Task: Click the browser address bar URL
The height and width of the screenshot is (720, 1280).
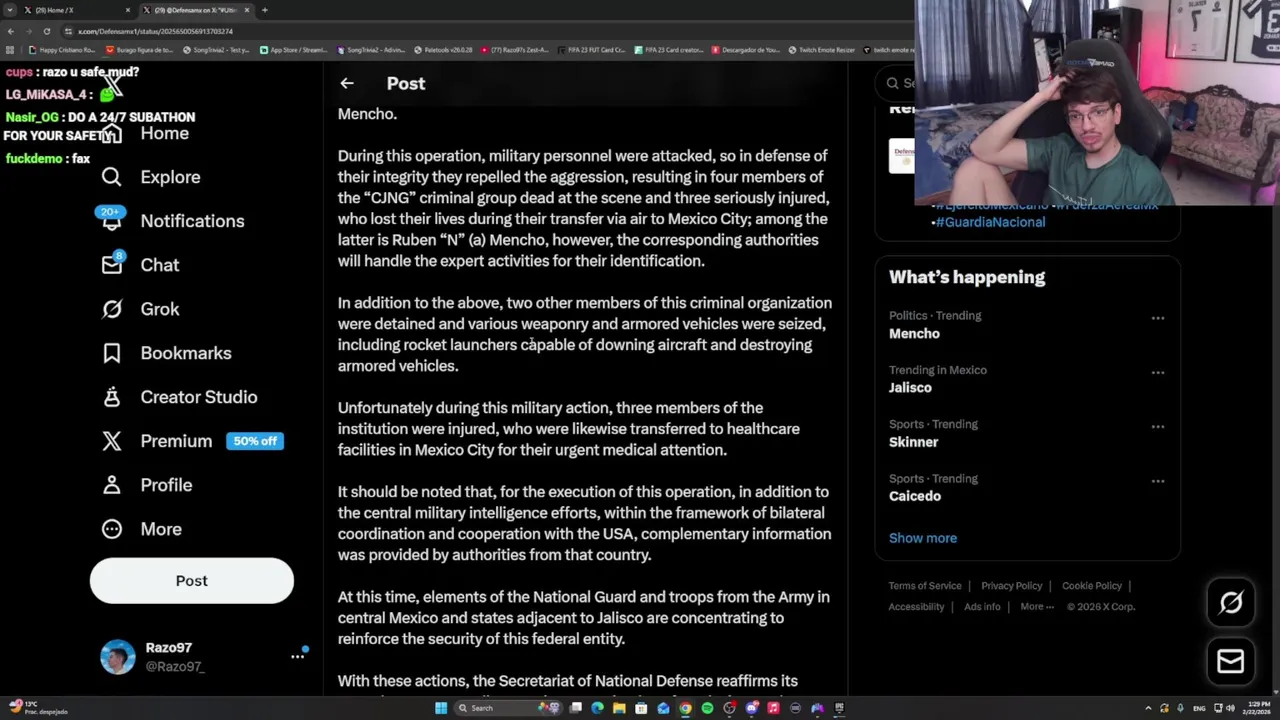Action: (155, 31)
